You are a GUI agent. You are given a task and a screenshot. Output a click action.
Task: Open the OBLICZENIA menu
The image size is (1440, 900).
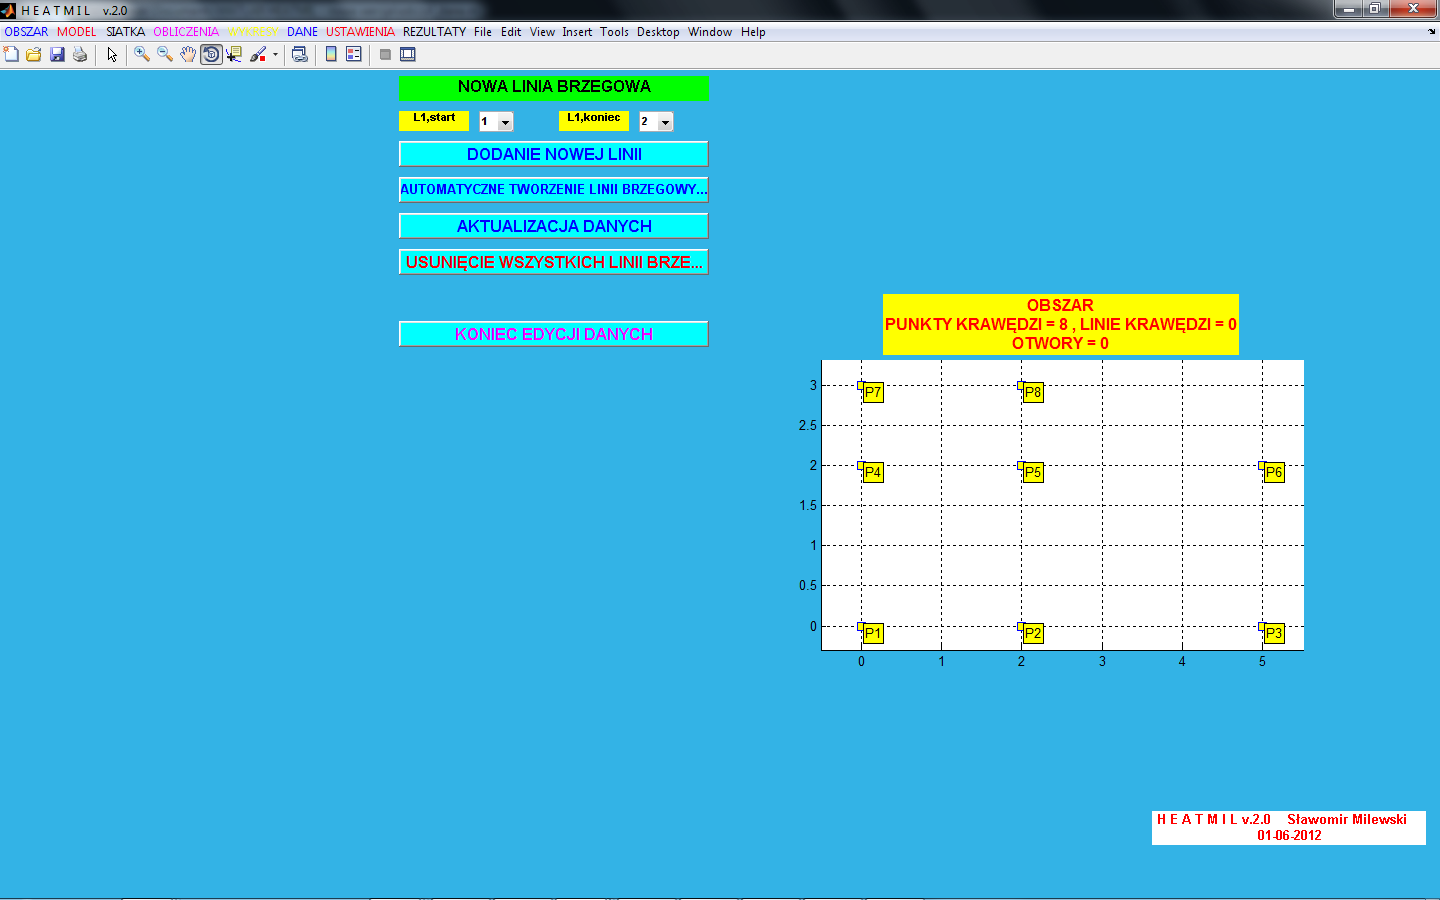pyautogui.click(x=185, y=32)
